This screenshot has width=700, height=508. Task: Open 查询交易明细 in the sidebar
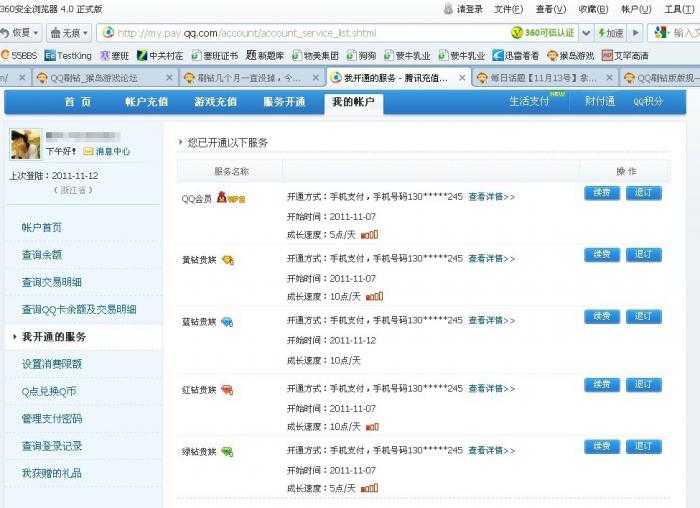click(52, 282)
